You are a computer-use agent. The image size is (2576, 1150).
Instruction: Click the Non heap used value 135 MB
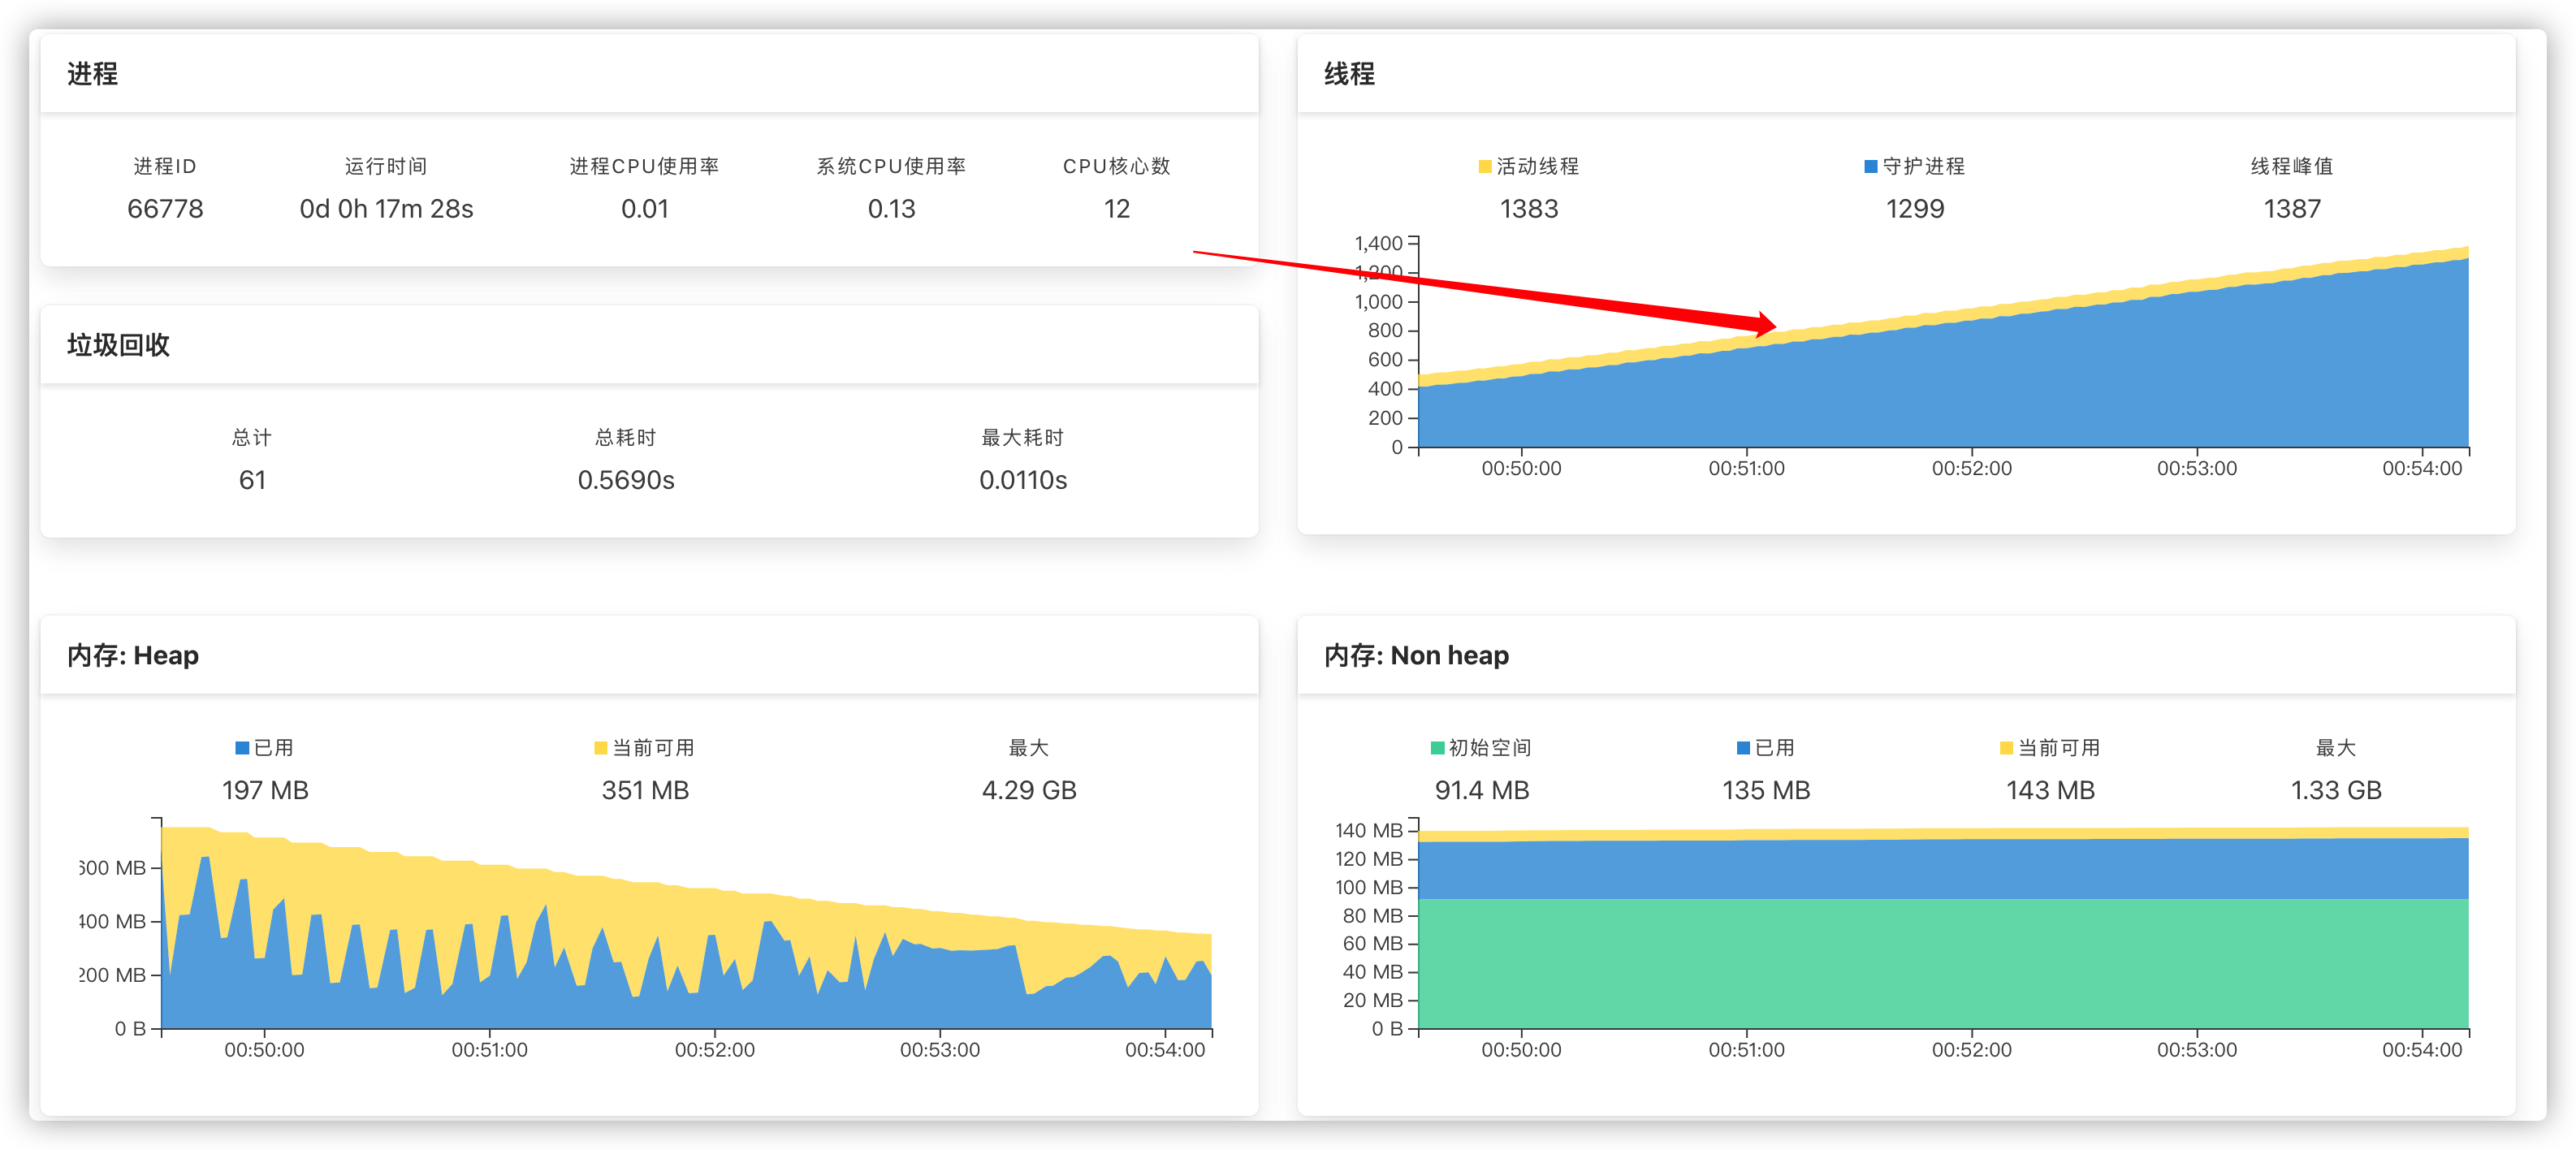pyautogui.click(x=1766, y=791)
